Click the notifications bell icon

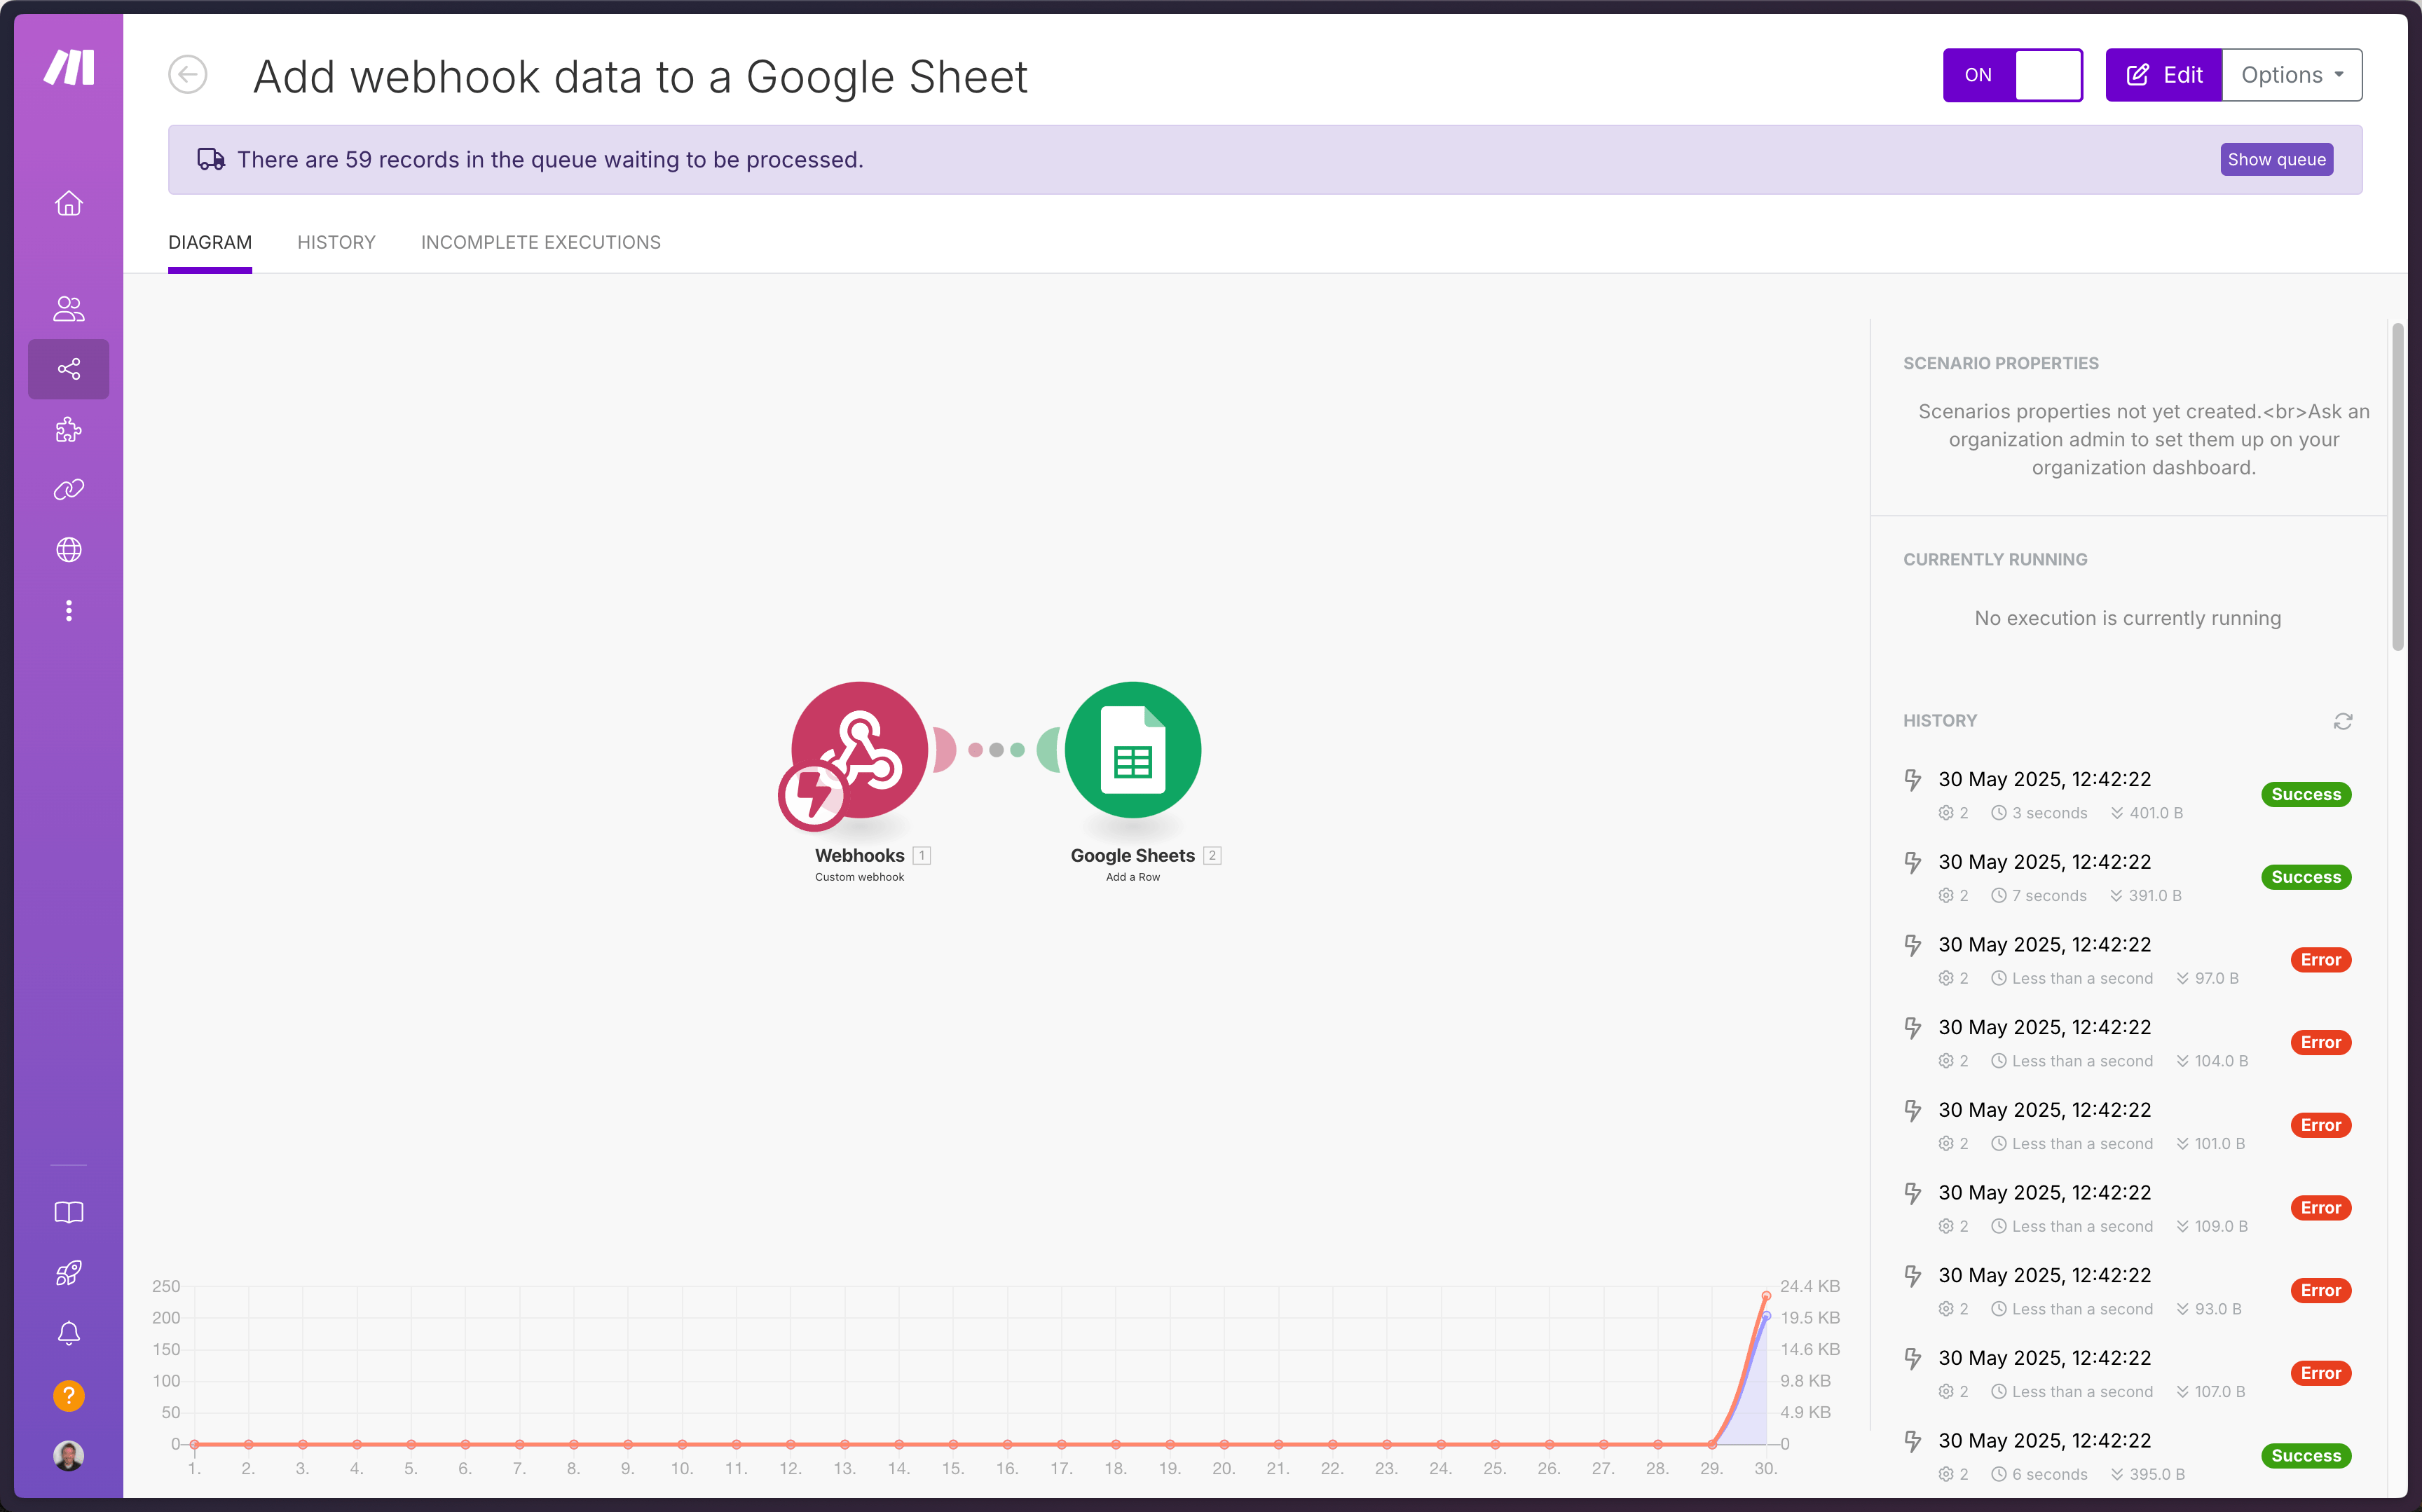click(x=69, y=1333)
